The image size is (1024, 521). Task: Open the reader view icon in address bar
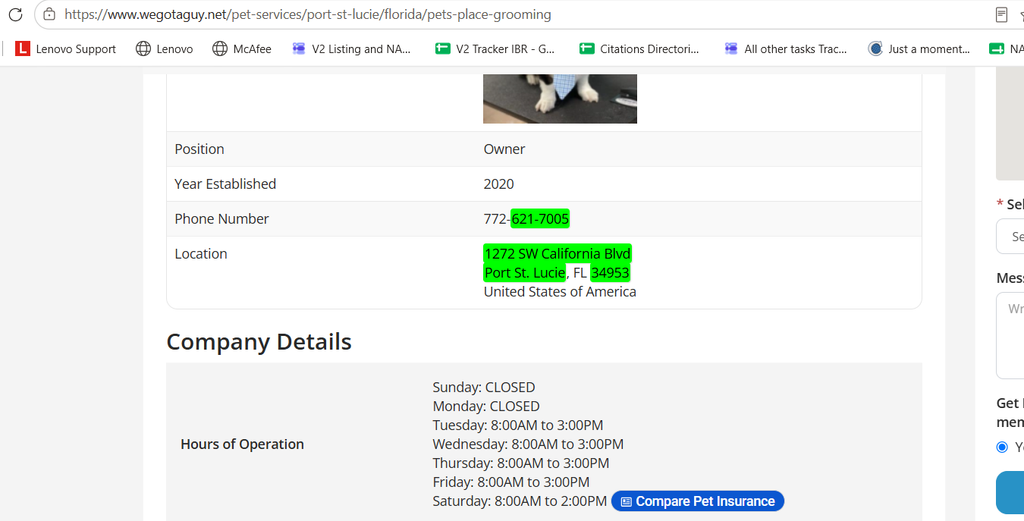point(1001,14)
